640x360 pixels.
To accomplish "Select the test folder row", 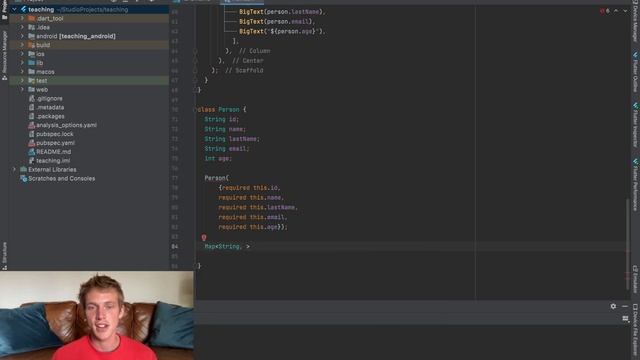I will pyautogui.click(x=89, y=80).
